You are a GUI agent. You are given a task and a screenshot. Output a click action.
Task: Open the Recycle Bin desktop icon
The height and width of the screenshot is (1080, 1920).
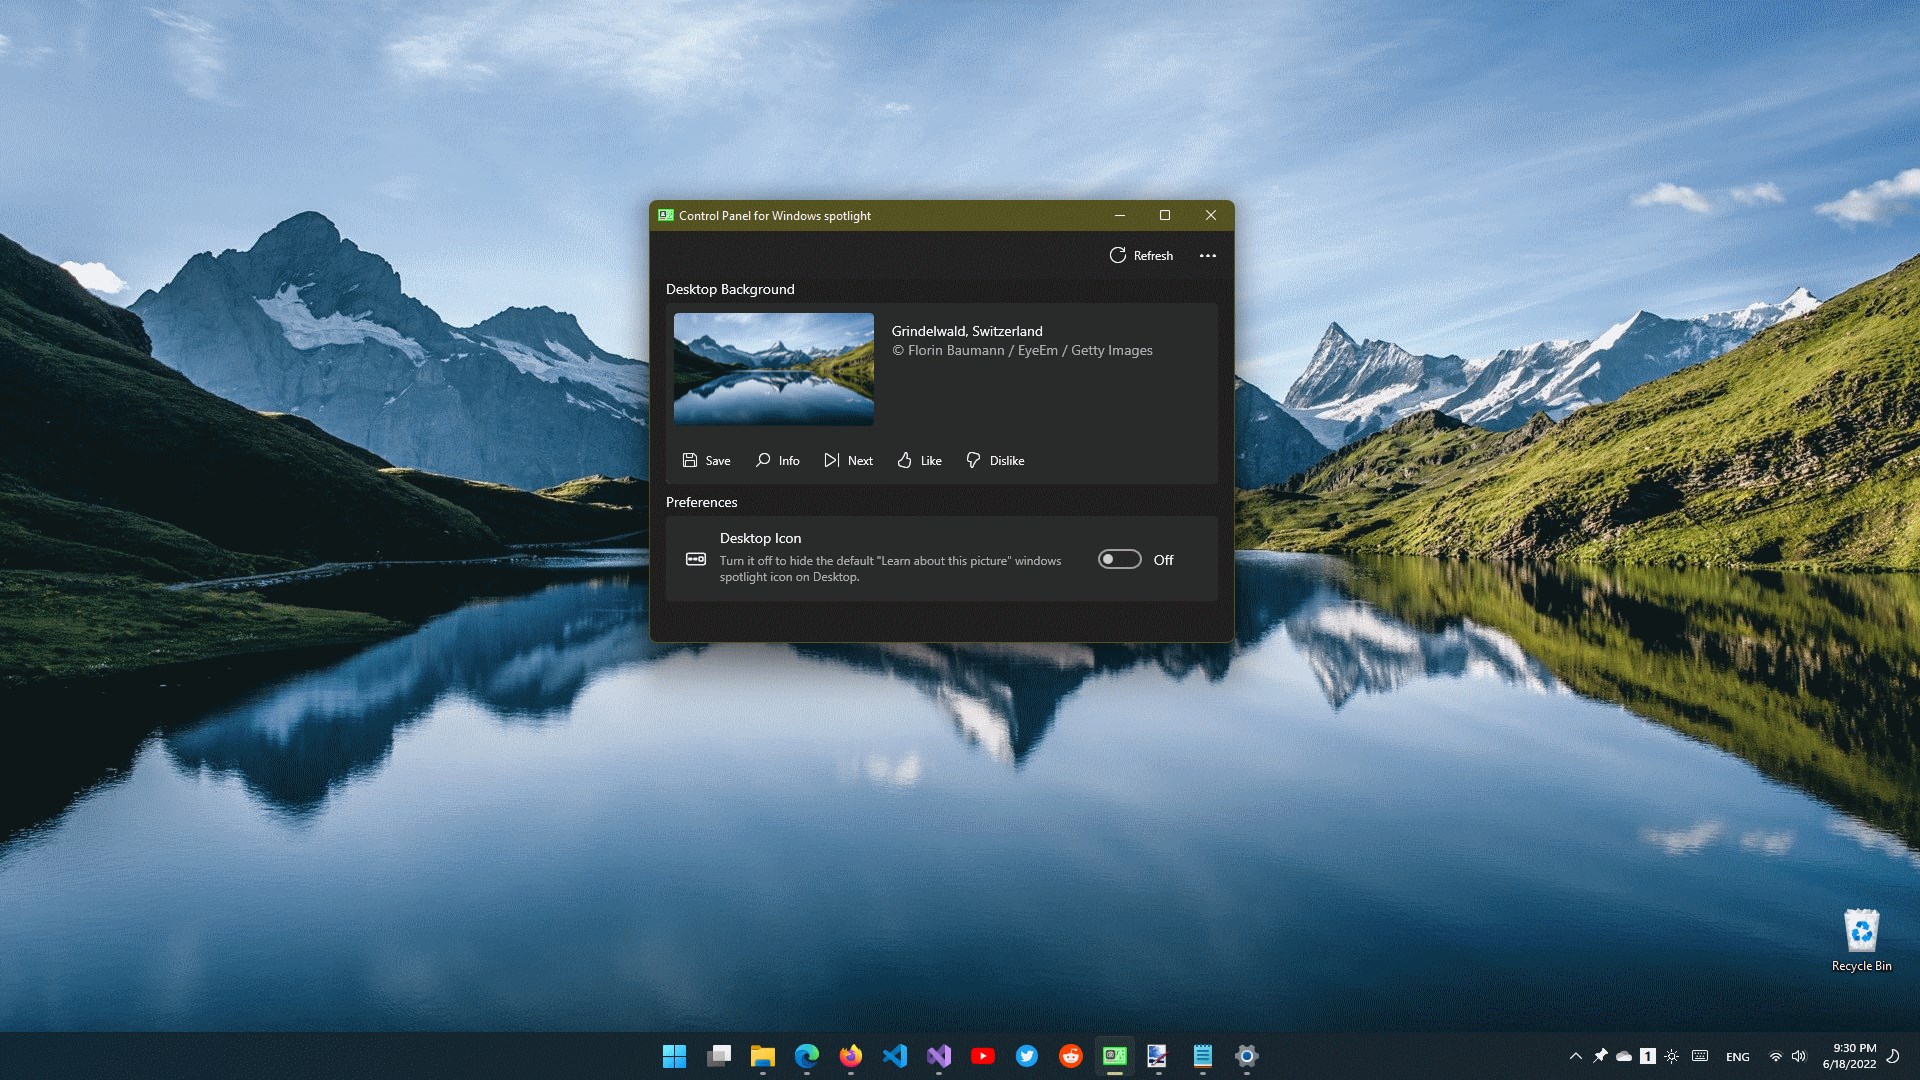(x=1861, y=940)
